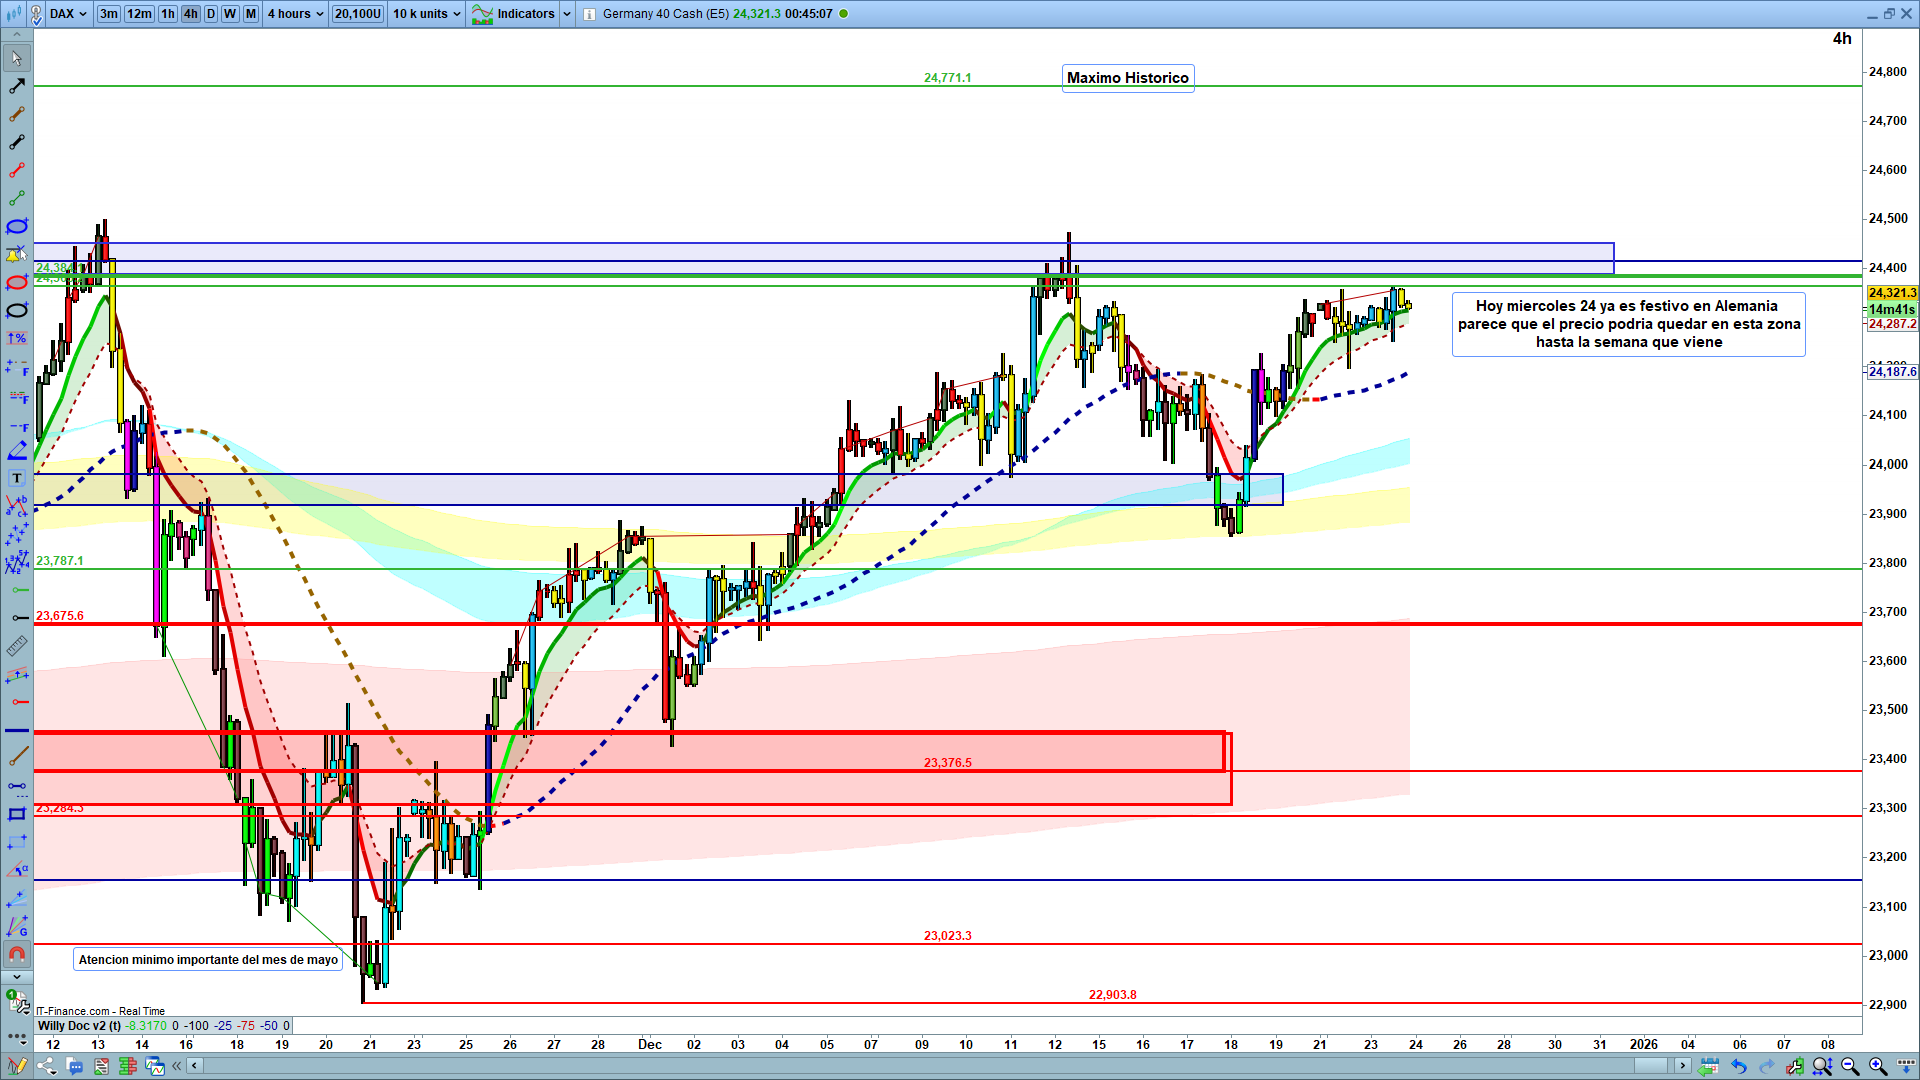Switch to the 1h timeframe
This screenshot has height=1080, width=1920.
tap(168, 14)
